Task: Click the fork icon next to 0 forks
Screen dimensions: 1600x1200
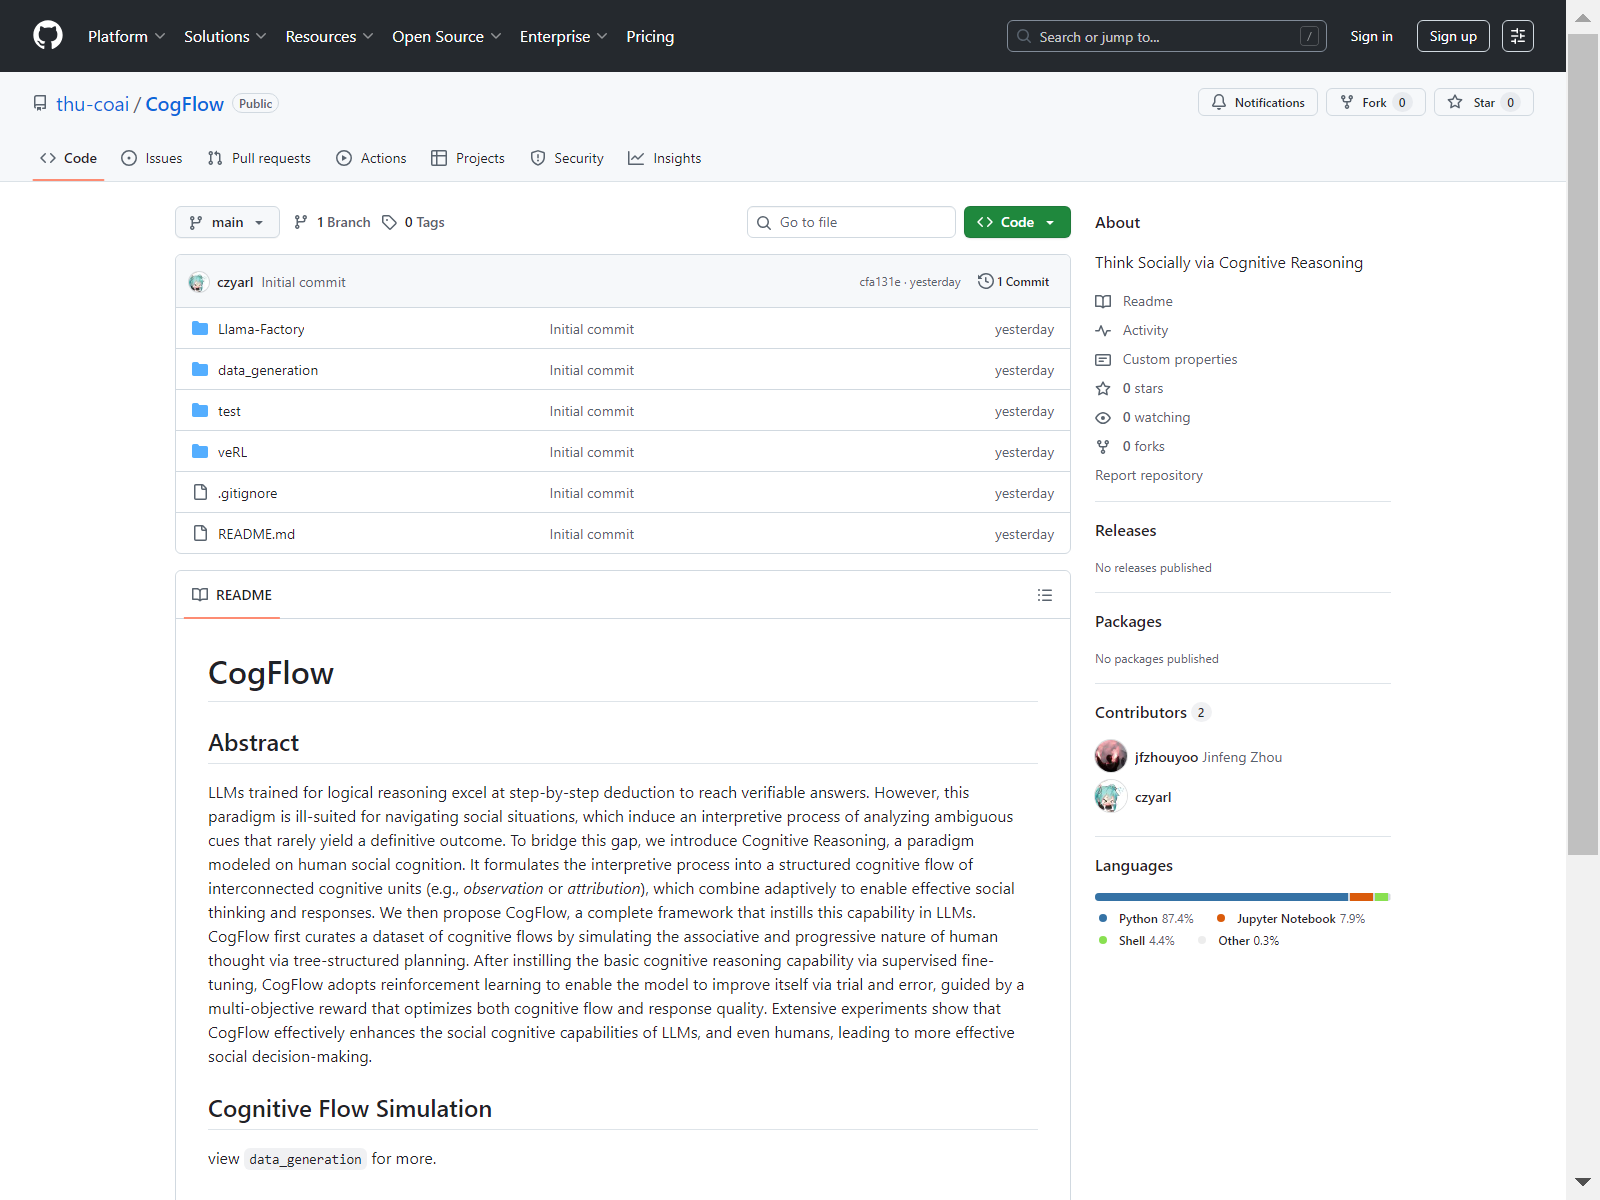Action: point(1103,446)
